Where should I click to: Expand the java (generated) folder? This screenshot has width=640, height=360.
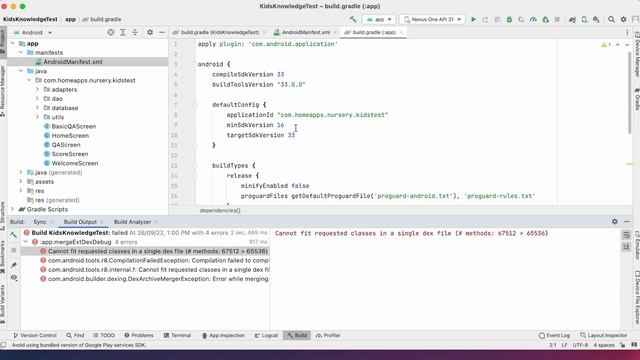tap(21, 172)
